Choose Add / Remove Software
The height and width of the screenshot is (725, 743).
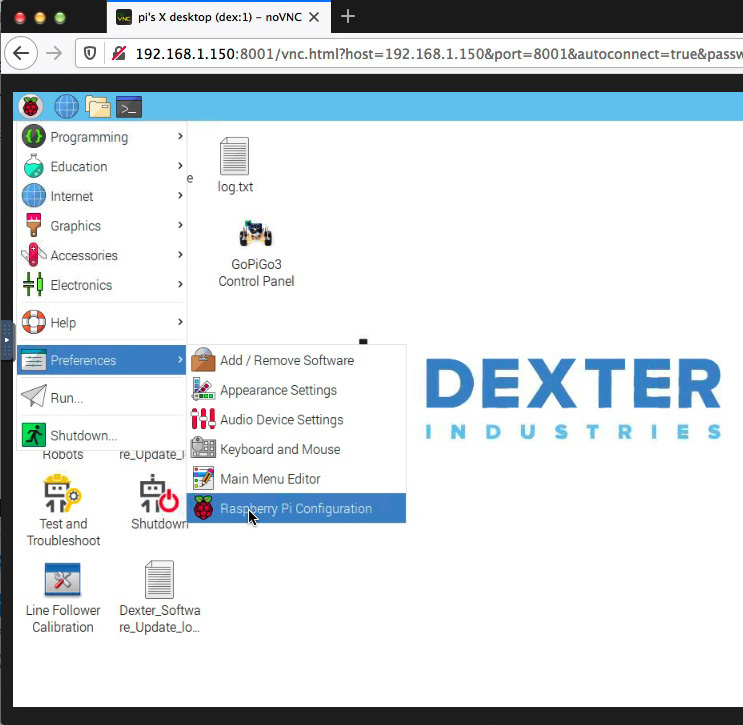pyautogui.click(x=287, y=360)
